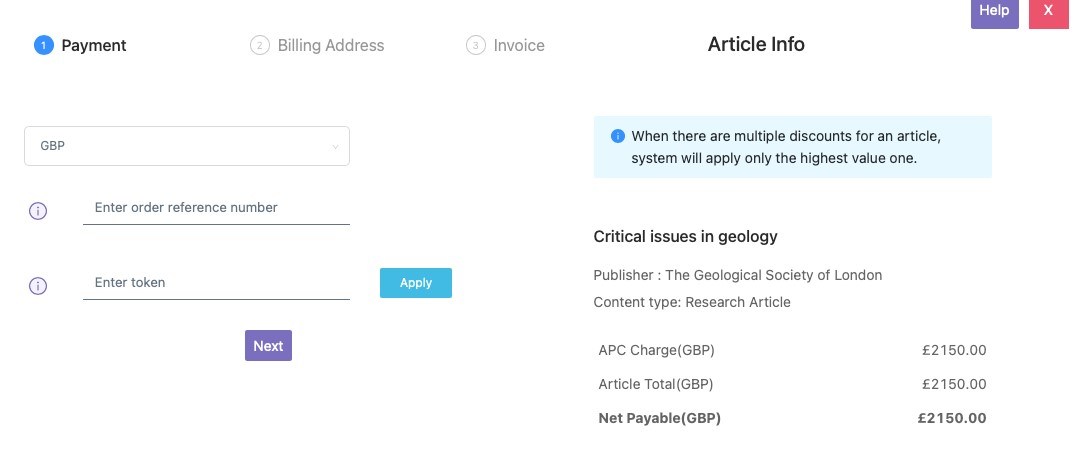This screenshot has width=1088, height=476.
Task: Open the GBP currency dropdown
Action: click(x=186, y=146)
